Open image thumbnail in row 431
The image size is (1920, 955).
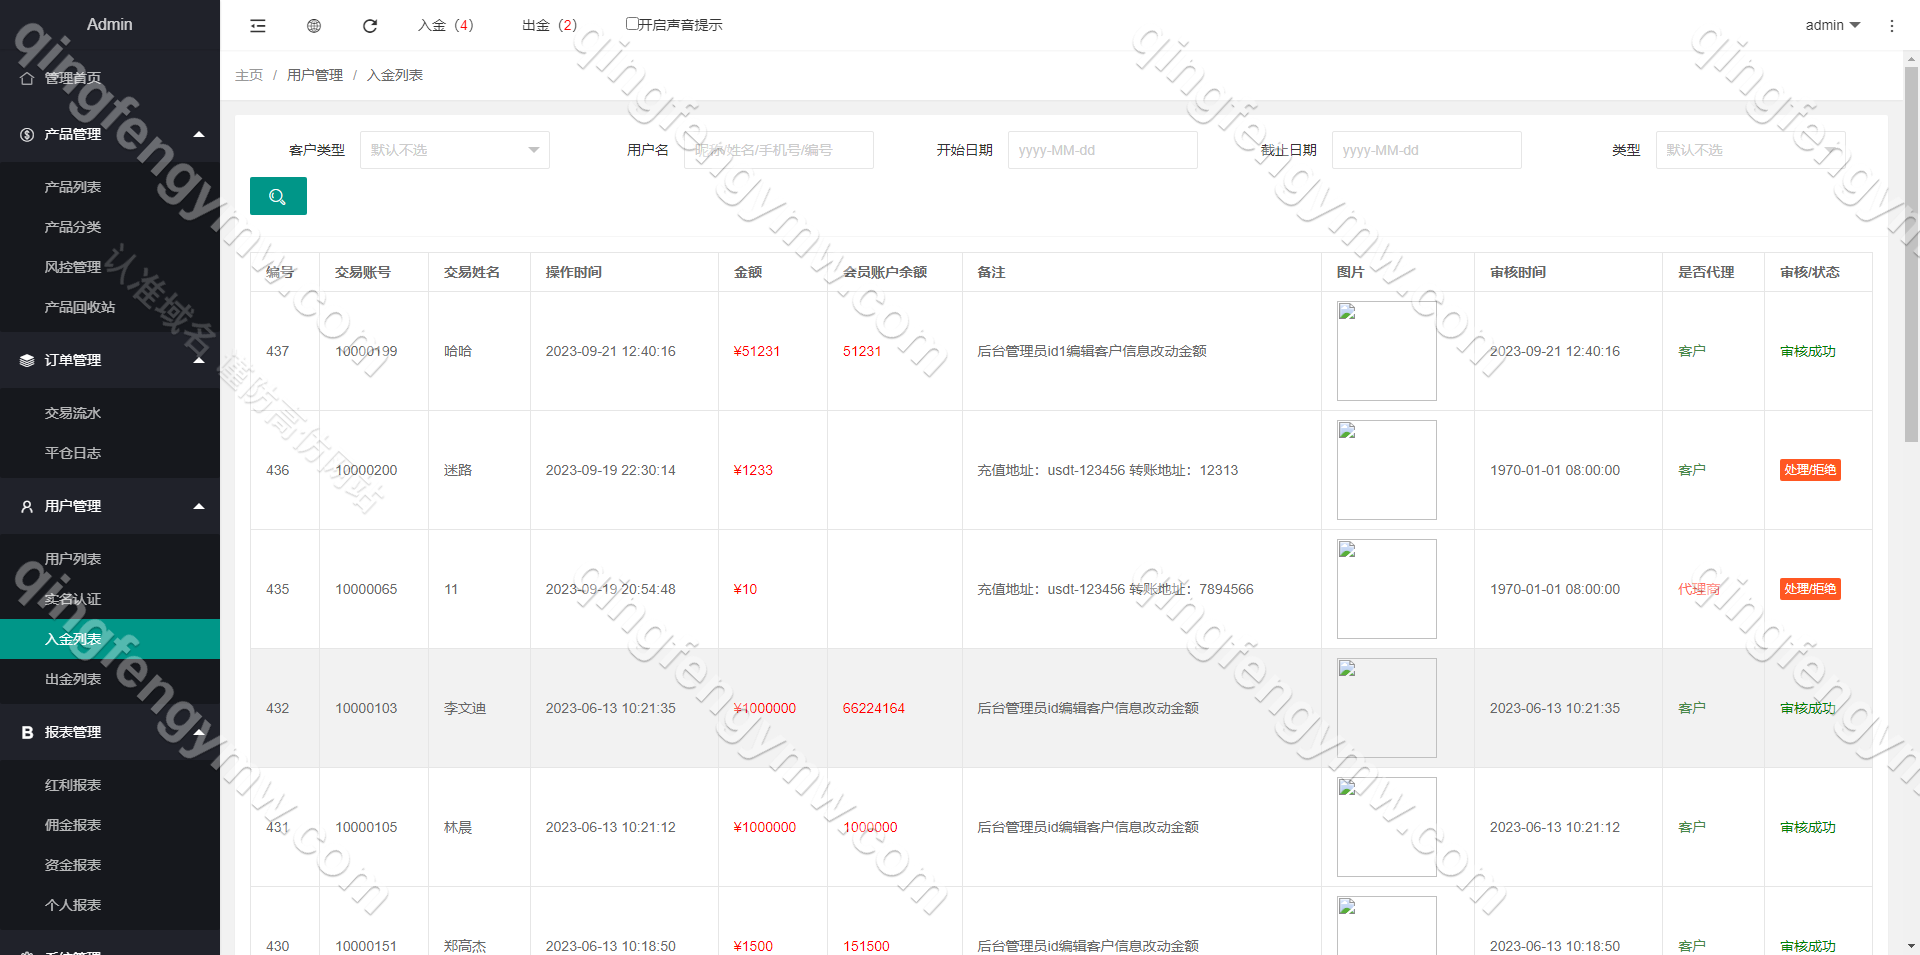coord(1387,827)
